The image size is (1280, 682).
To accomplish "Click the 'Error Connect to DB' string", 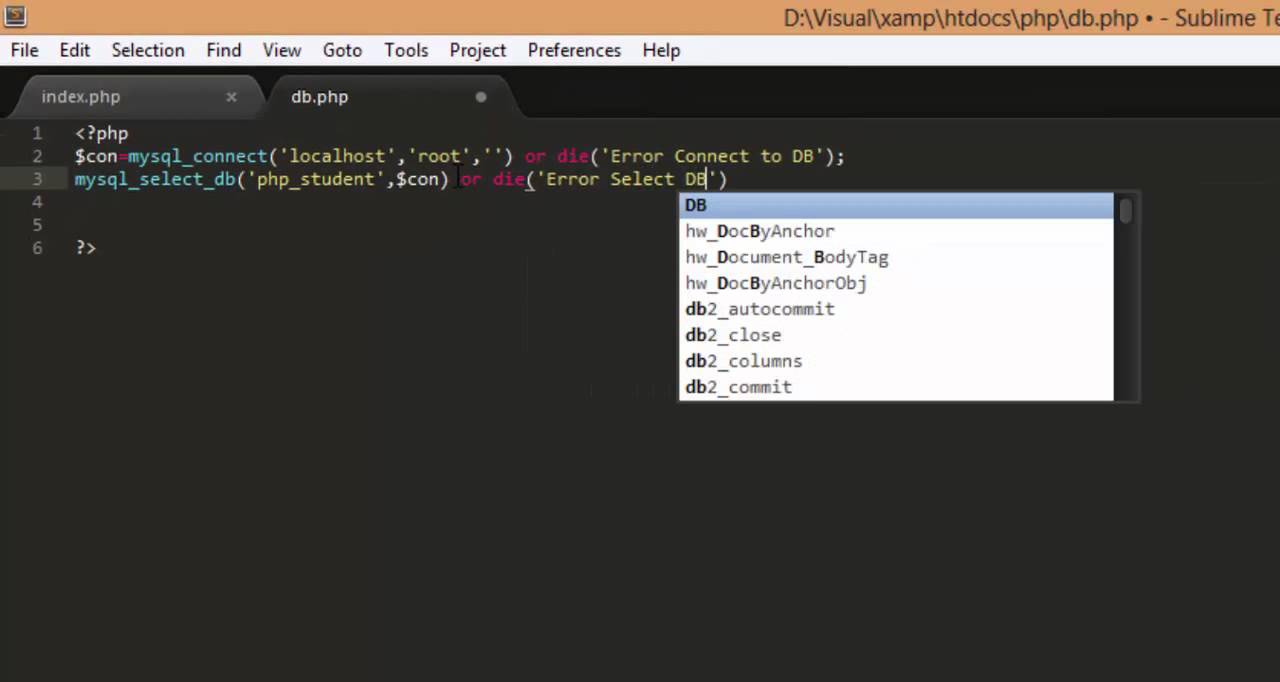I will coord(712,156).
